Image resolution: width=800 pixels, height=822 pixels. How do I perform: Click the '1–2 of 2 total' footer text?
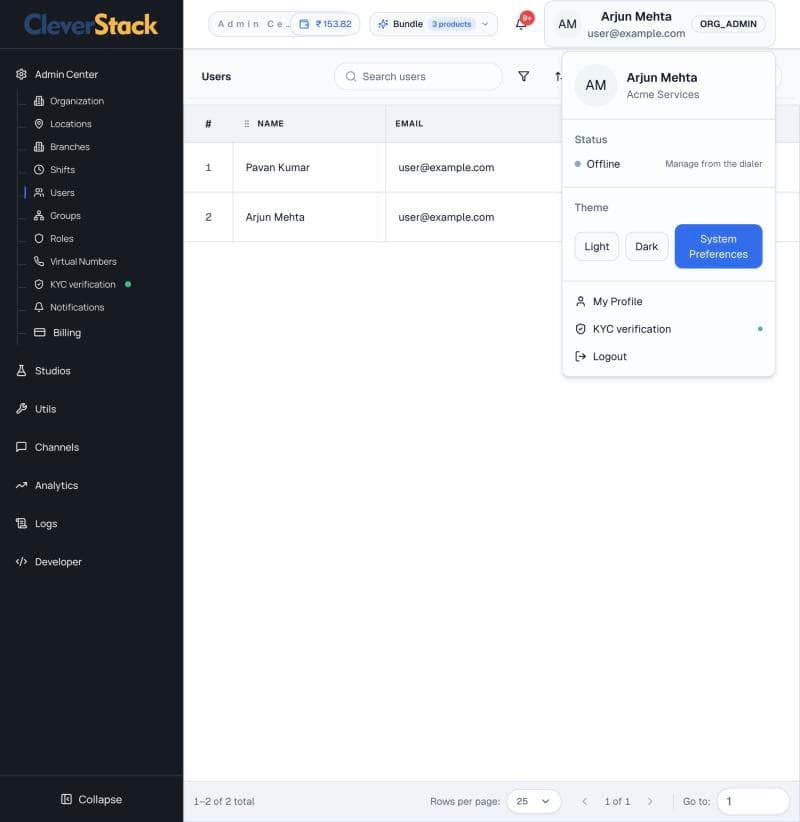(x=224, y=802)
